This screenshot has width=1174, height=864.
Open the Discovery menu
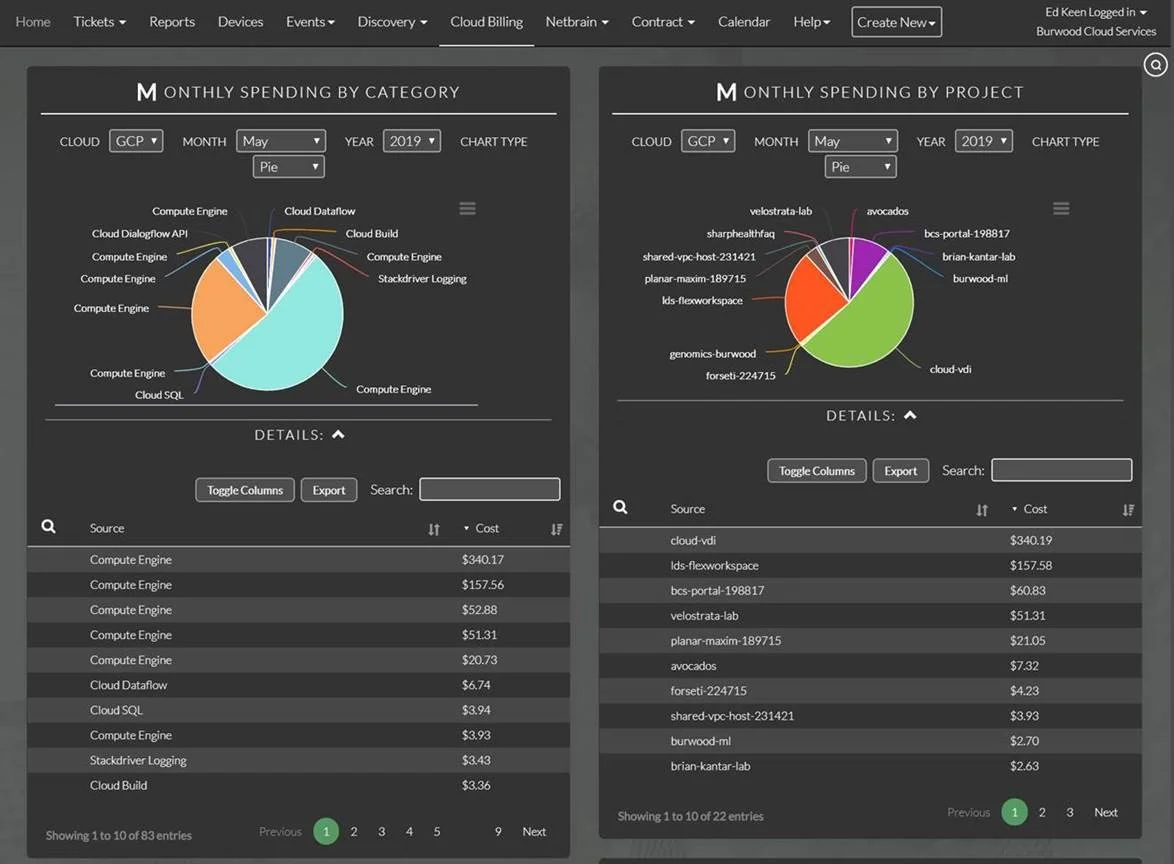pos(392,22)
